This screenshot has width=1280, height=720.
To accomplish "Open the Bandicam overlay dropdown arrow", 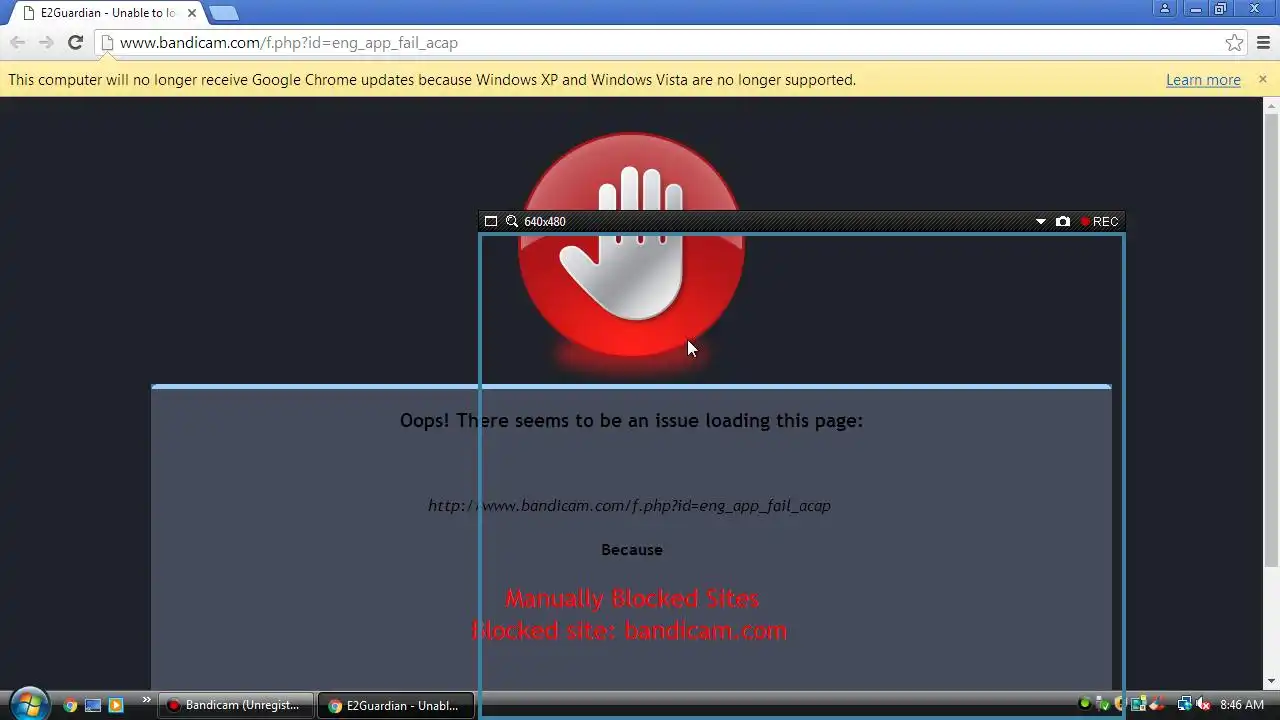I will point(1041,222).
